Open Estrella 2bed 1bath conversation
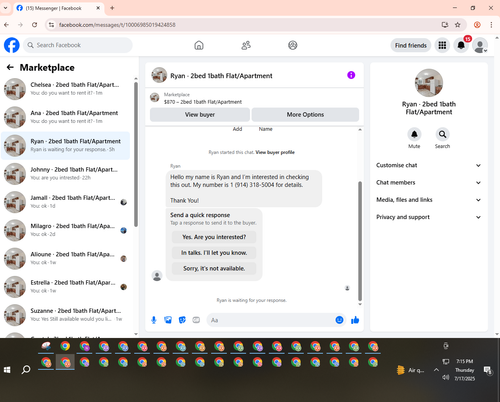Image resolution: width=500 pixels, height=402 pixels. (x=65, y=287)
